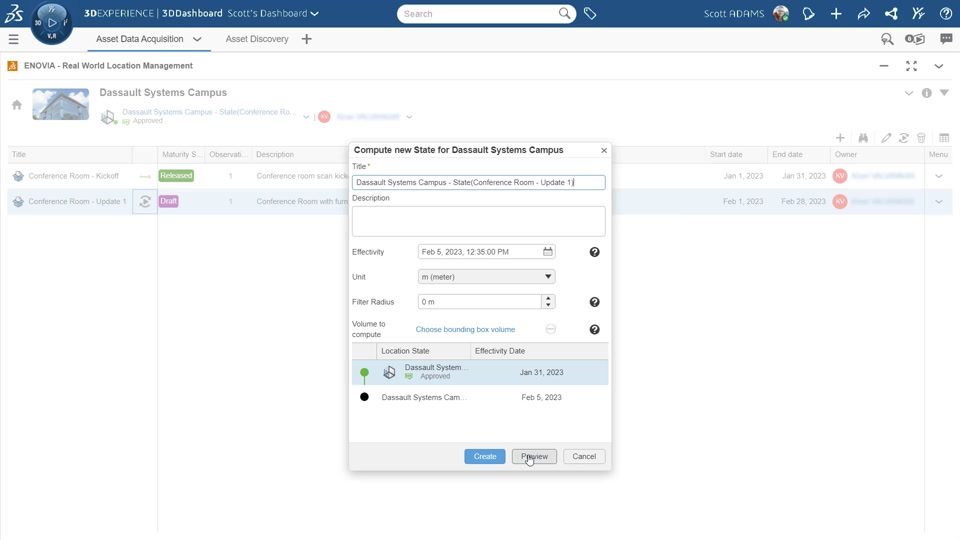Click the information icon in widget header

(x=926, y=93)
